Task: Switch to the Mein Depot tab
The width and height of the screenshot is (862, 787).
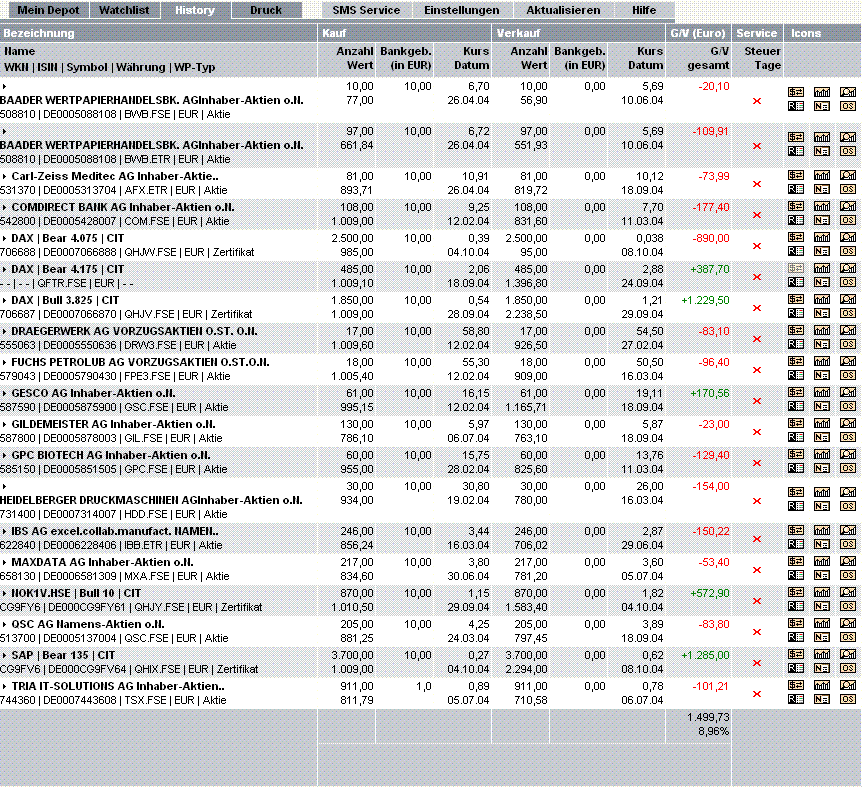Action: (48, 10)
